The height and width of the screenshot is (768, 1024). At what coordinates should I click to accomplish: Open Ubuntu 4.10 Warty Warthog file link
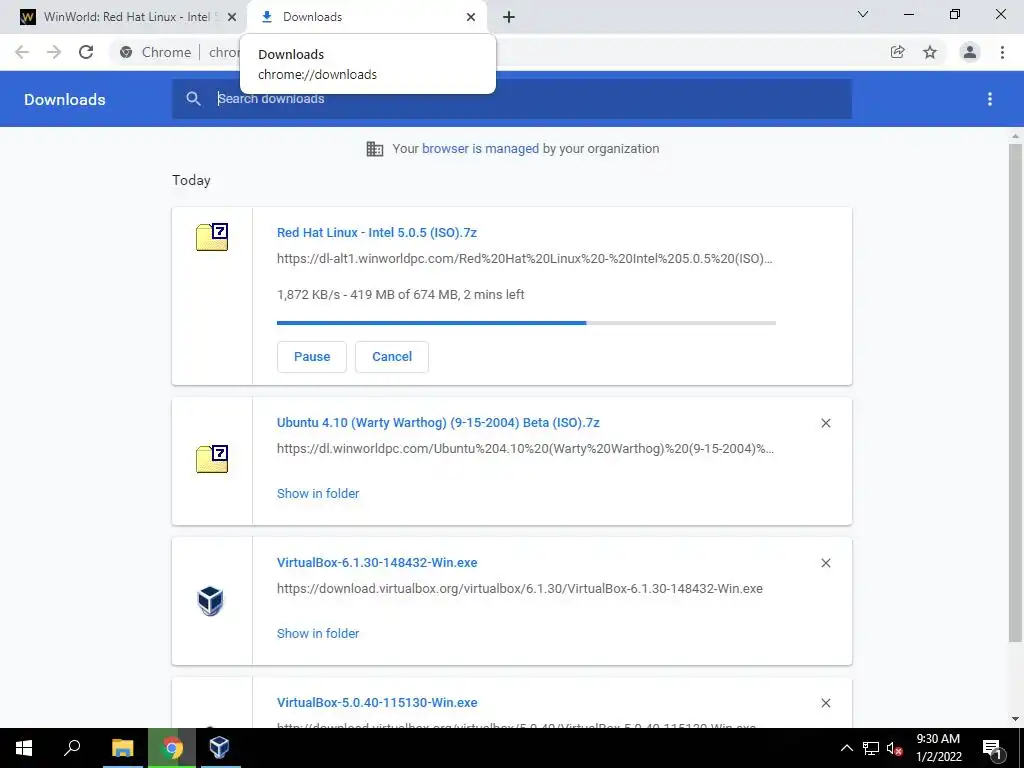[438, 423]
